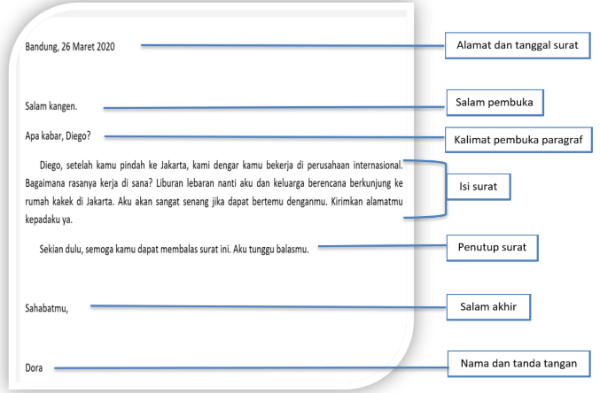Image resolution: width=600 pixels, height=393 pixels.
Task: Select the line starting 'Bagaimana rasanya kerja di sana?'
Action: pyautogui.click(x=214, y=183)
